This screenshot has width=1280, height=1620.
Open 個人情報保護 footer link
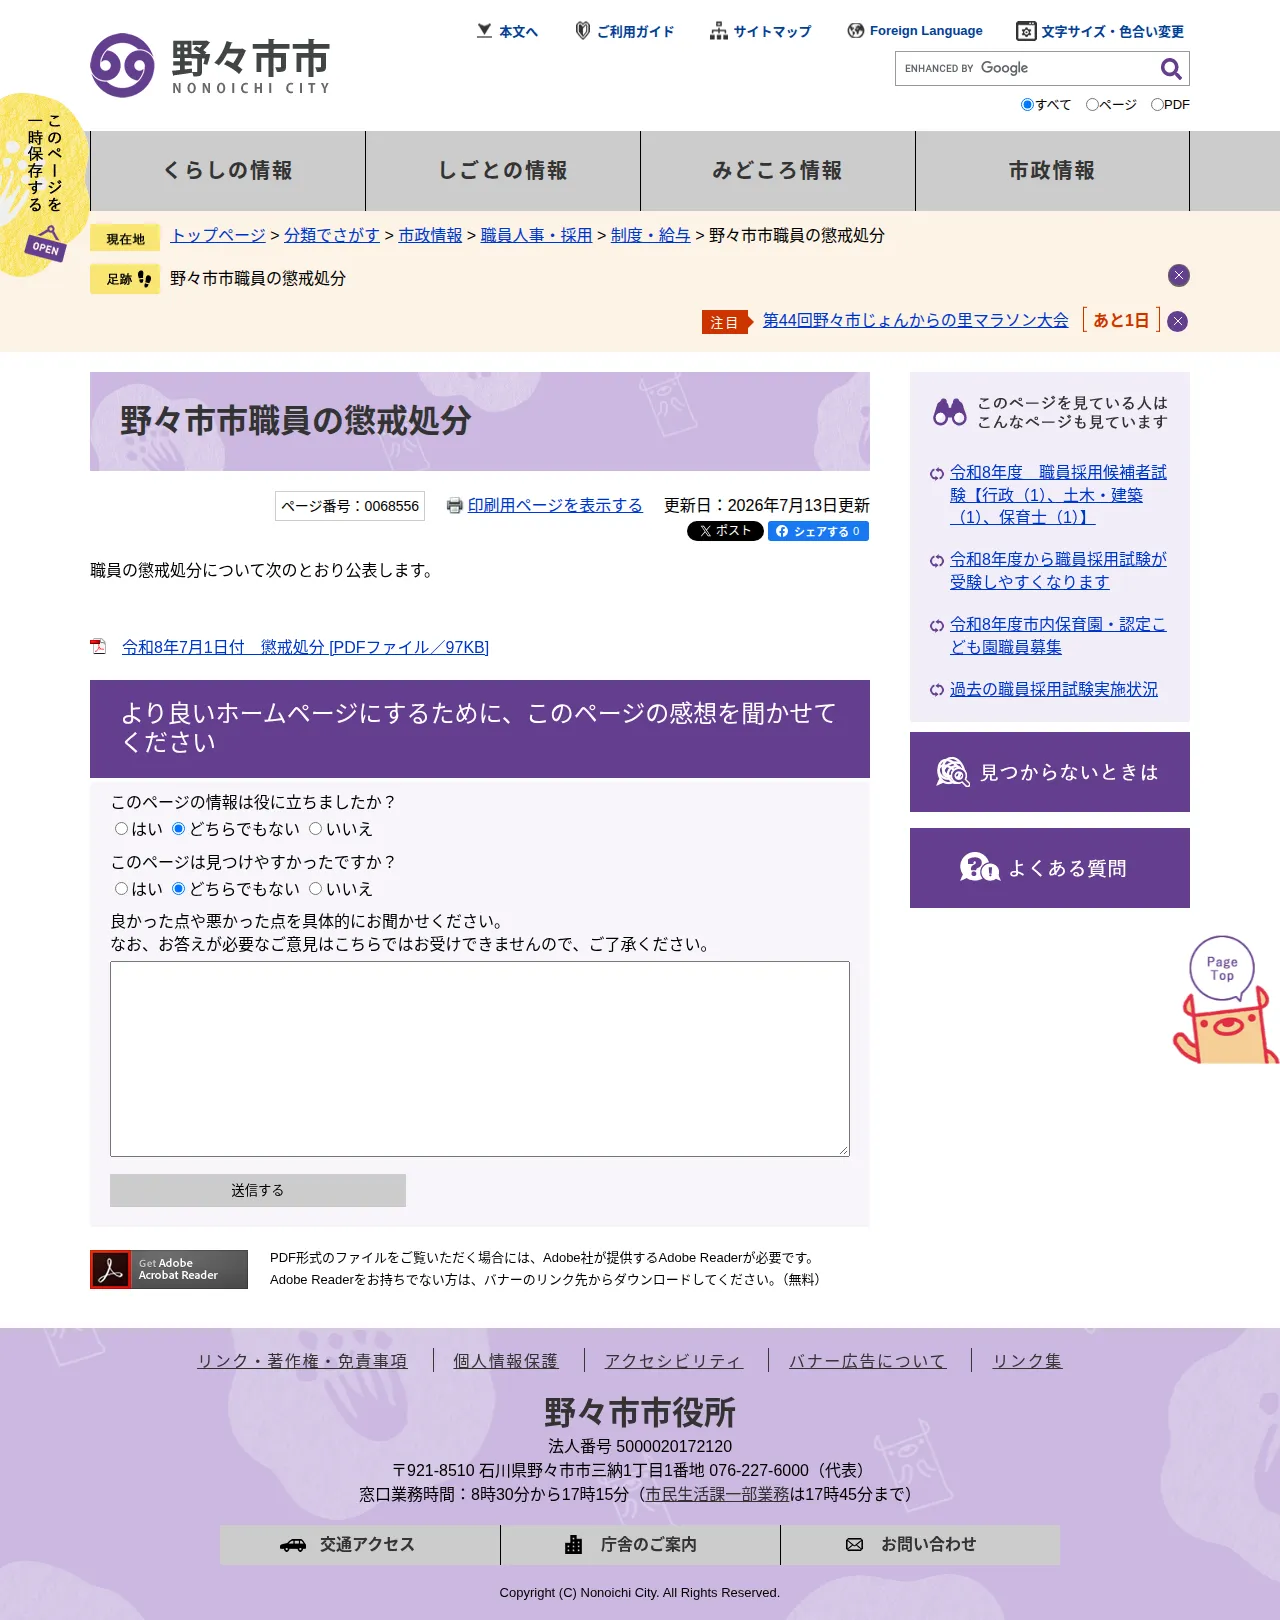505,1361
